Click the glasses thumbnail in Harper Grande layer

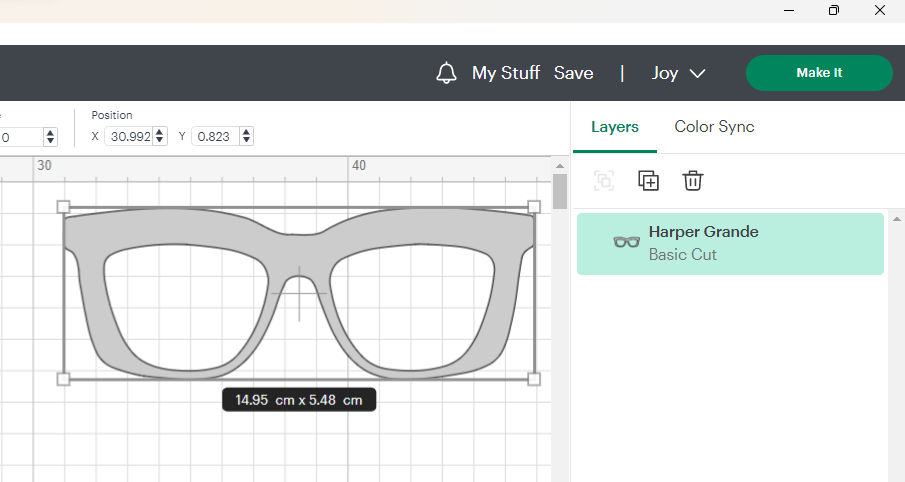click(x=626, y=243)
